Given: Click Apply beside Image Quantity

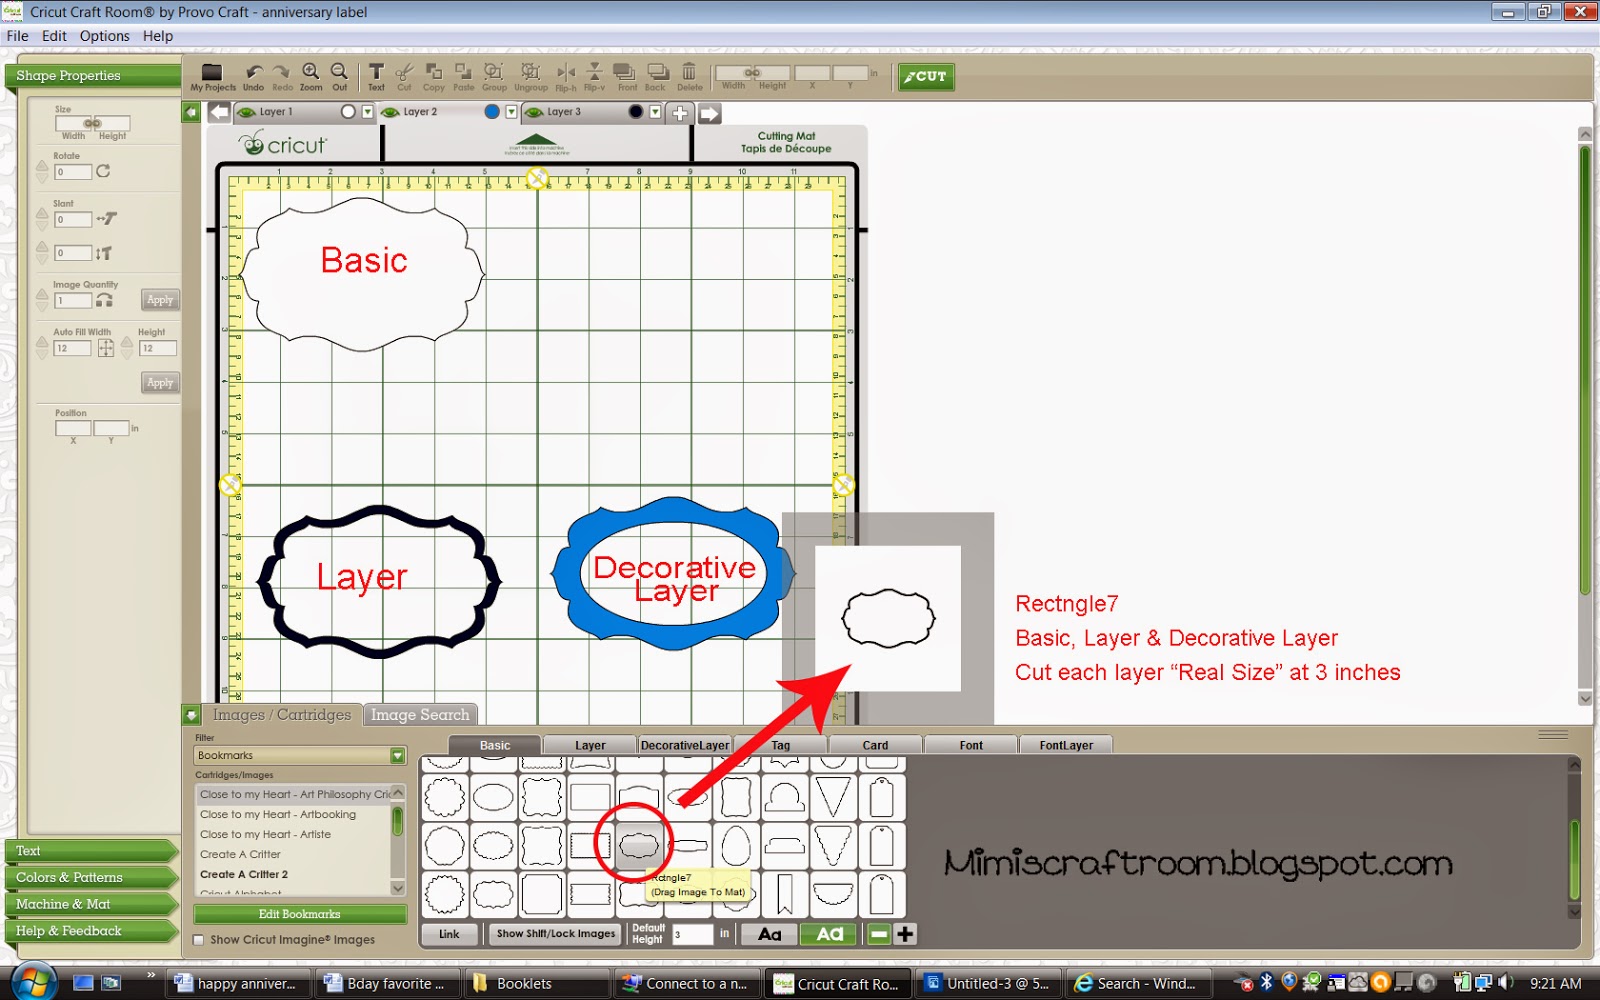Looking at the screenshot, I should click(160, 300).
